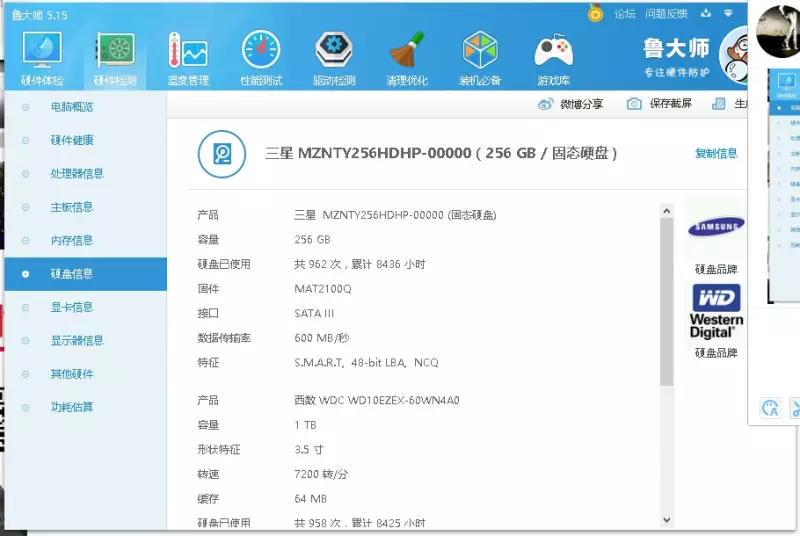This screenshot has height=536, width=800.
Task: Click the gold medal icon in title bar
Action: 595,13
